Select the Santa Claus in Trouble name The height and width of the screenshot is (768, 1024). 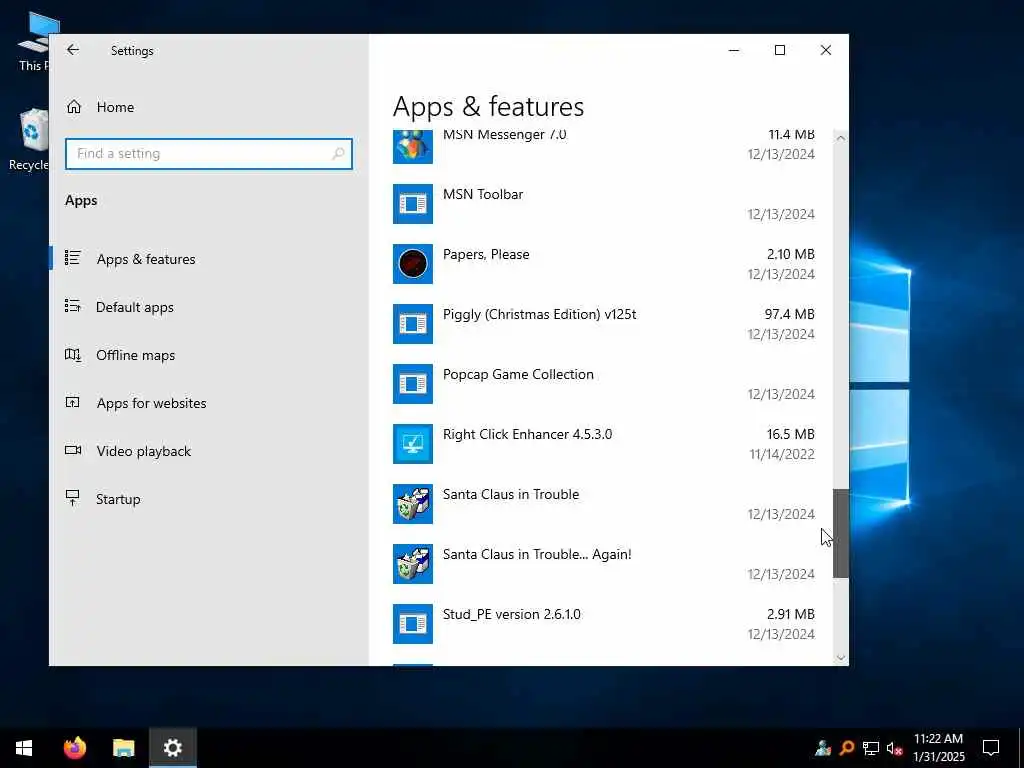(x=511, y=494)
